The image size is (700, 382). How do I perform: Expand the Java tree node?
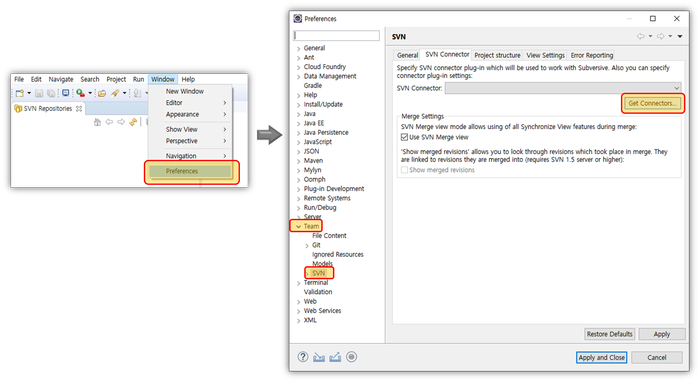tap(298, 114)
